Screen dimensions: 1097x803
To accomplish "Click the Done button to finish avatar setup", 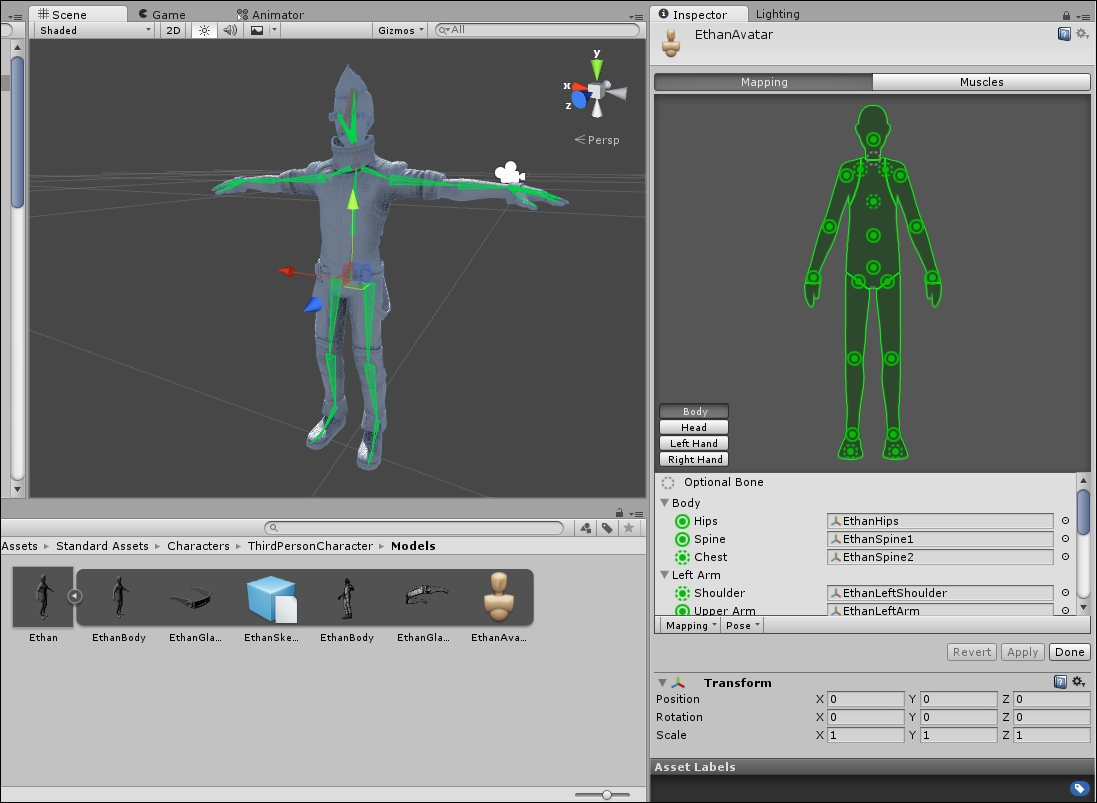I will tap(1069, 651).
